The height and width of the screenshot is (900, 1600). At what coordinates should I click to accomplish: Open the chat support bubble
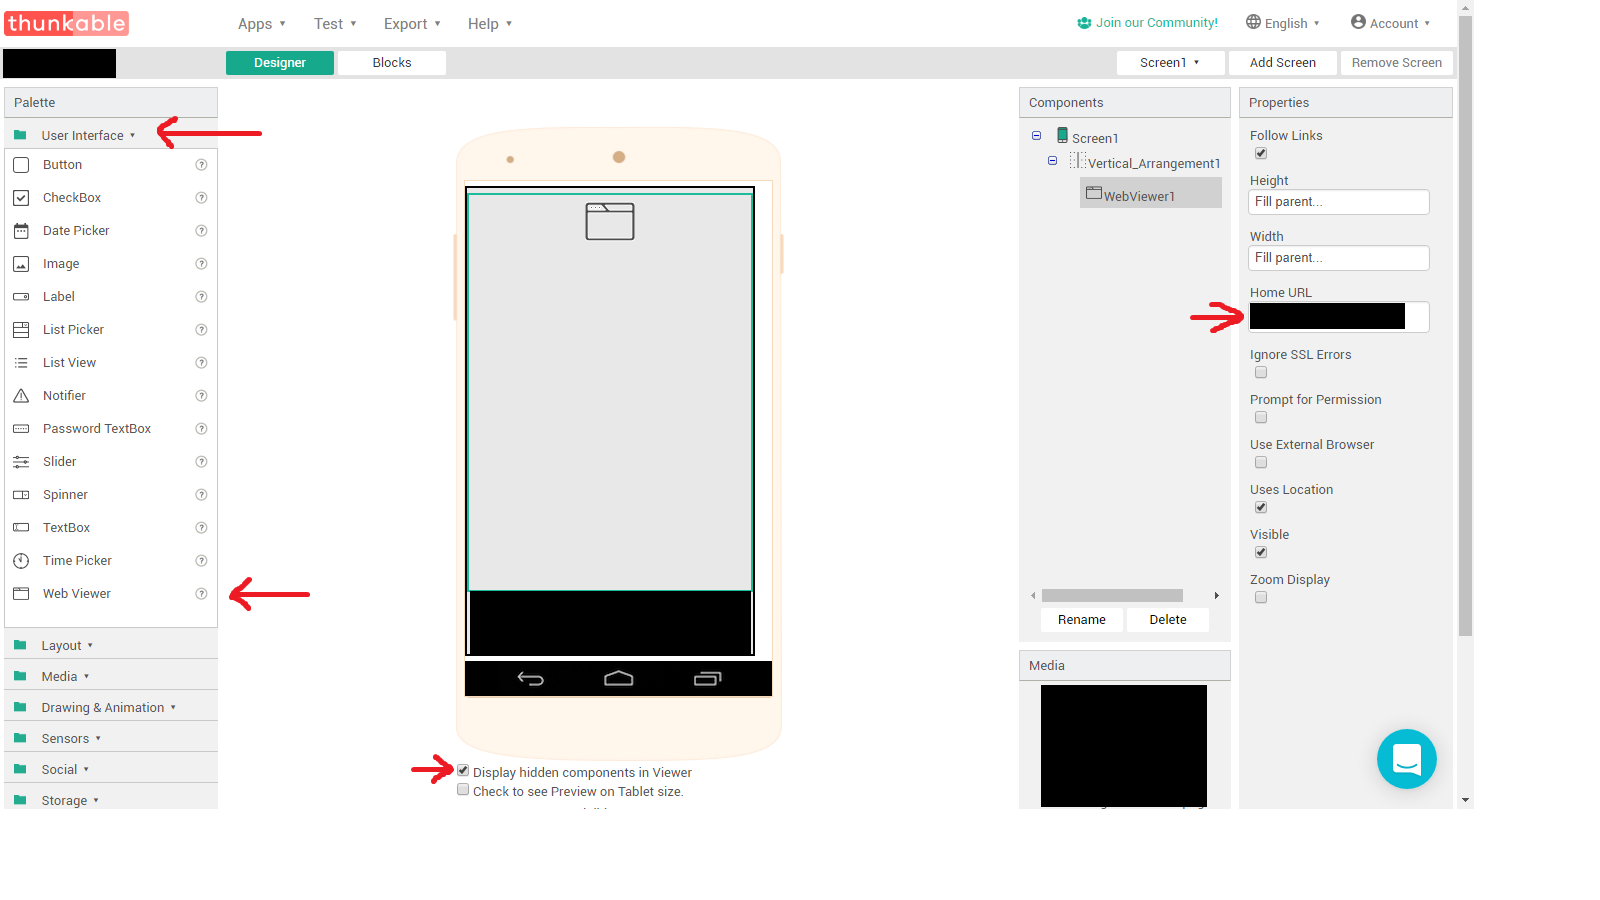[1407, 759]
